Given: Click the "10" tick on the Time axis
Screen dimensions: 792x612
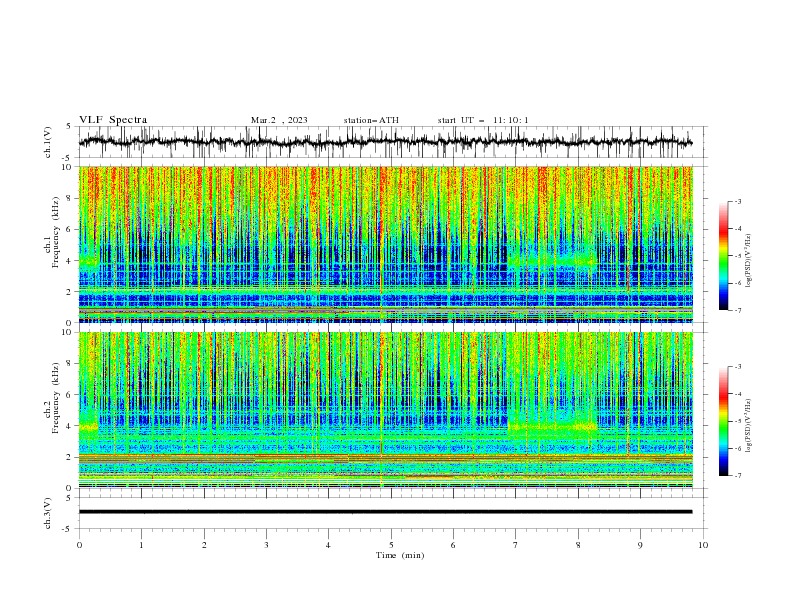Looking at the screenshot, I should pyautogui.click(x=703, y=545).
